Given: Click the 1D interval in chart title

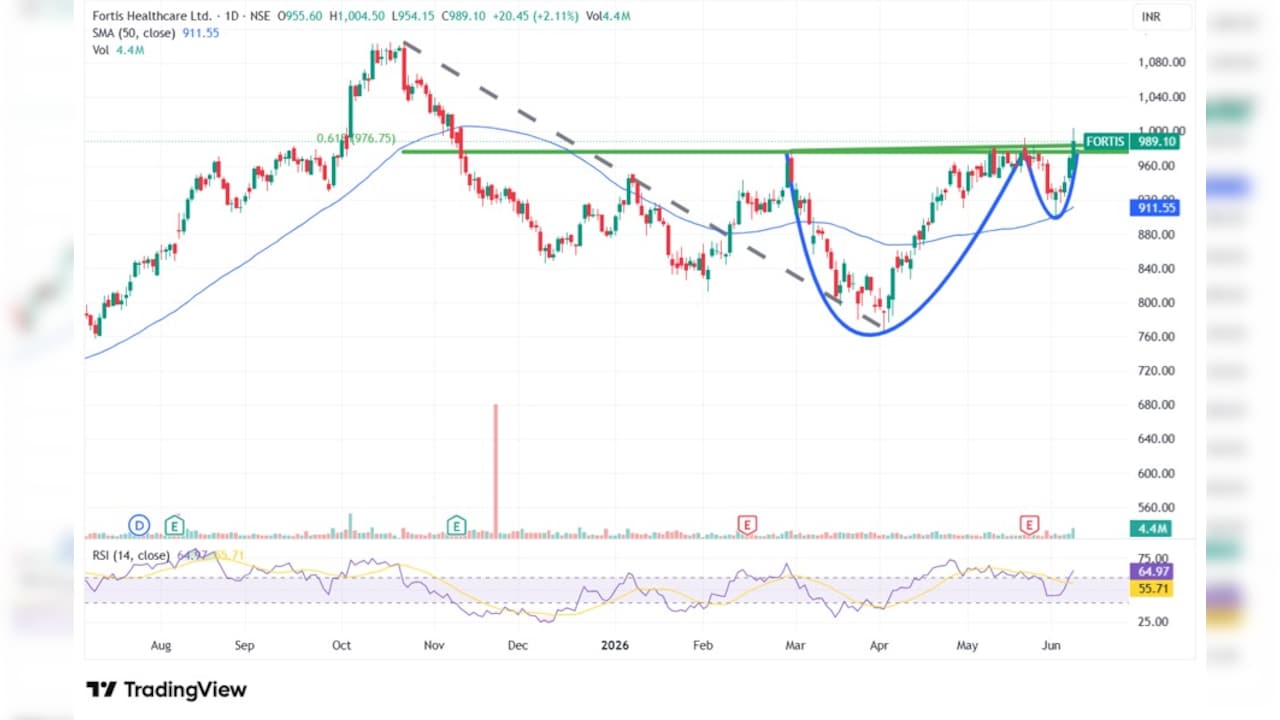Looking at the screenshot, I should (227, 17).
